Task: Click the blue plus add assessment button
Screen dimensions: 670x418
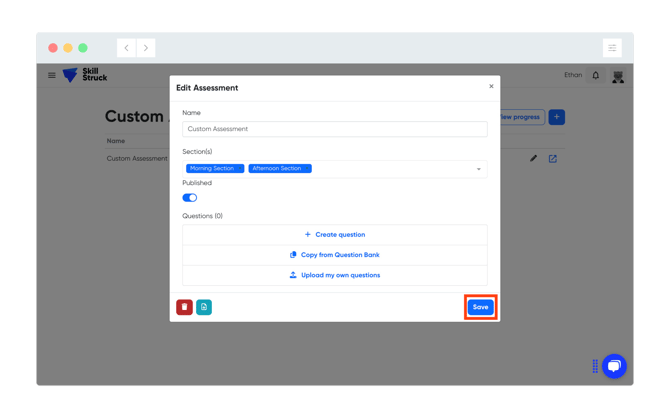Action: (x=556, y=117)
